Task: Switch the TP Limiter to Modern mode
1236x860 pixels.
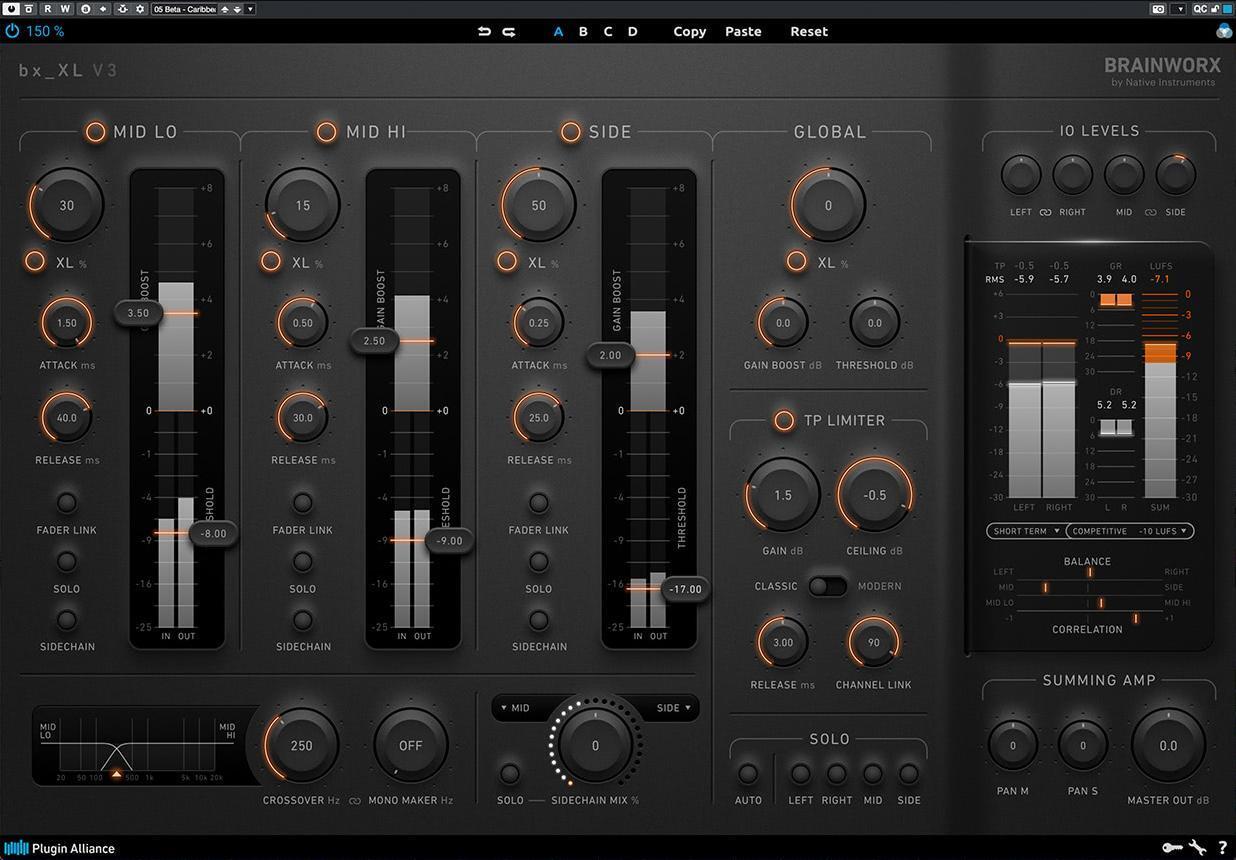Action: (836, 586)
